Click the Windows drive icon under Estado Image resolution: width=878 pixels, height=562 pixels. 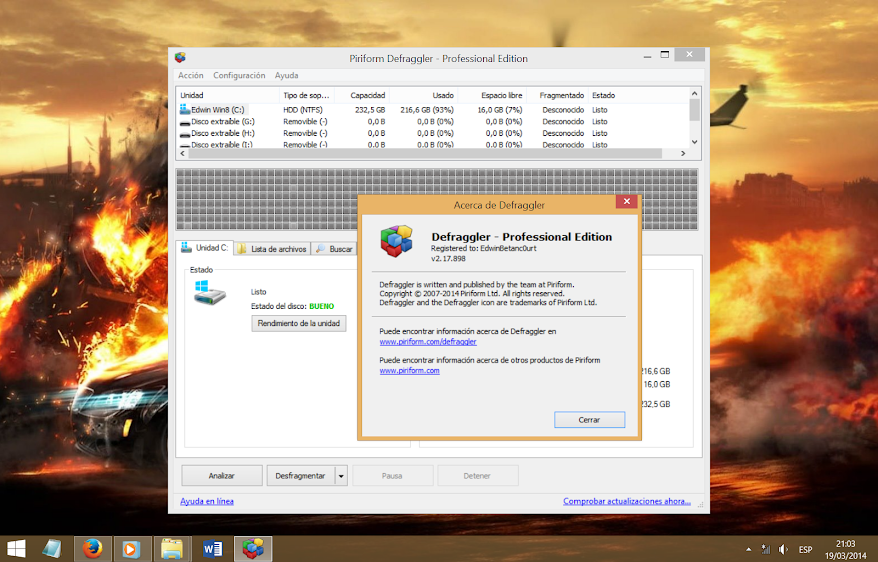click(209, 293)
